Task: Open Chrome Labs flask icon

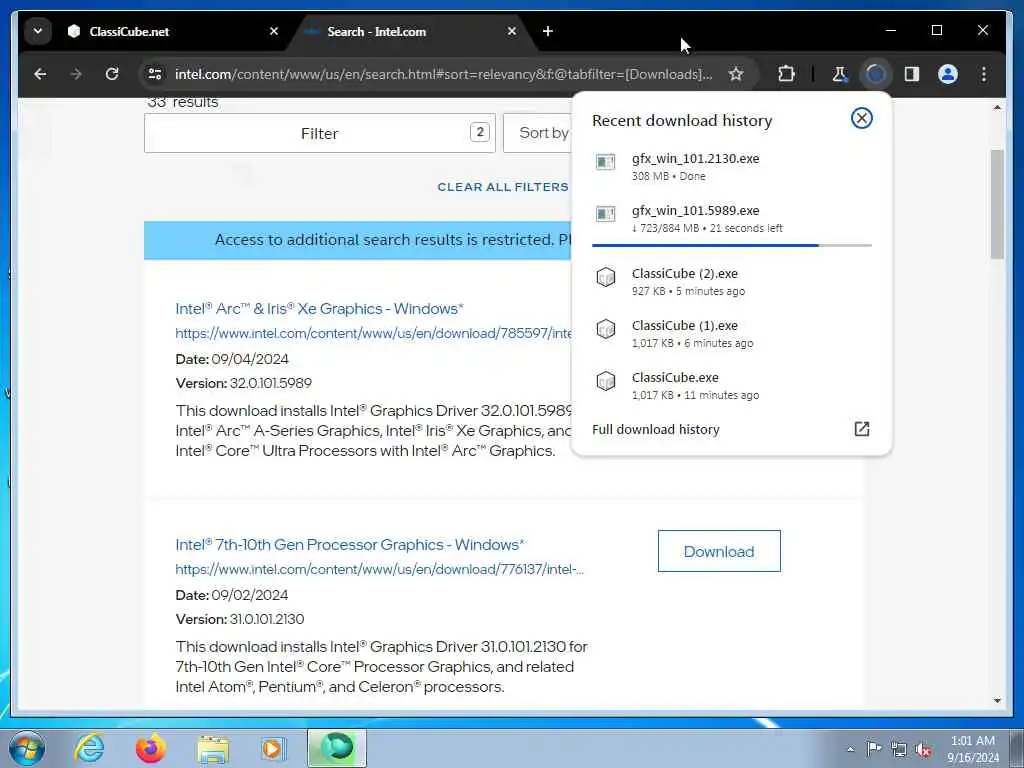Action: pyautogui.click(x=839, y=74)
